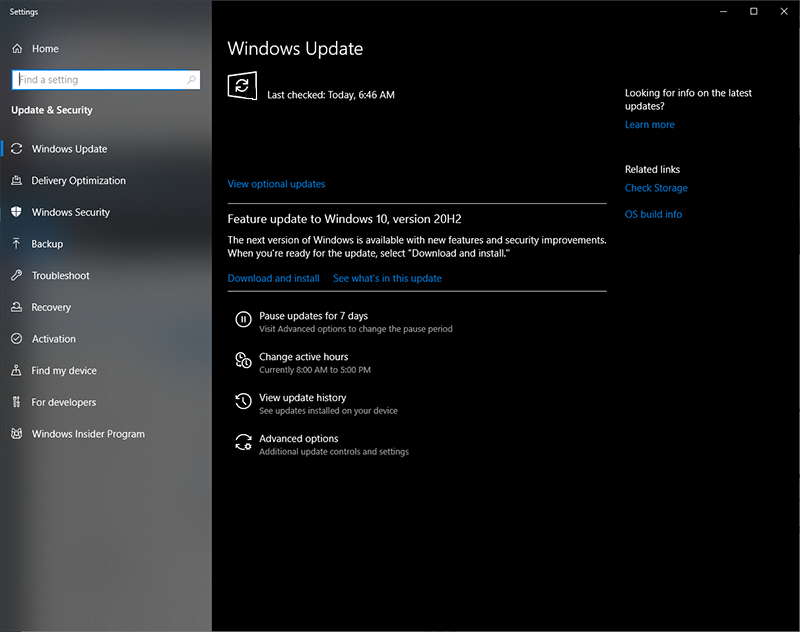Click the Activation checkmark circle icon
This screenshot has width=800, height=632.
(17, 338)
